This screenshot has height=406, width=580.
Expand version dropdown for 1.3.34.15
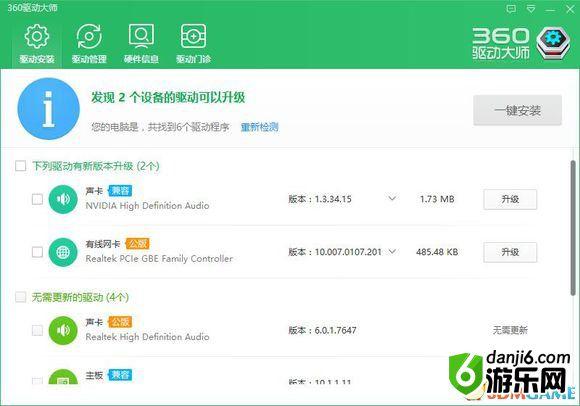click(392, 199)
